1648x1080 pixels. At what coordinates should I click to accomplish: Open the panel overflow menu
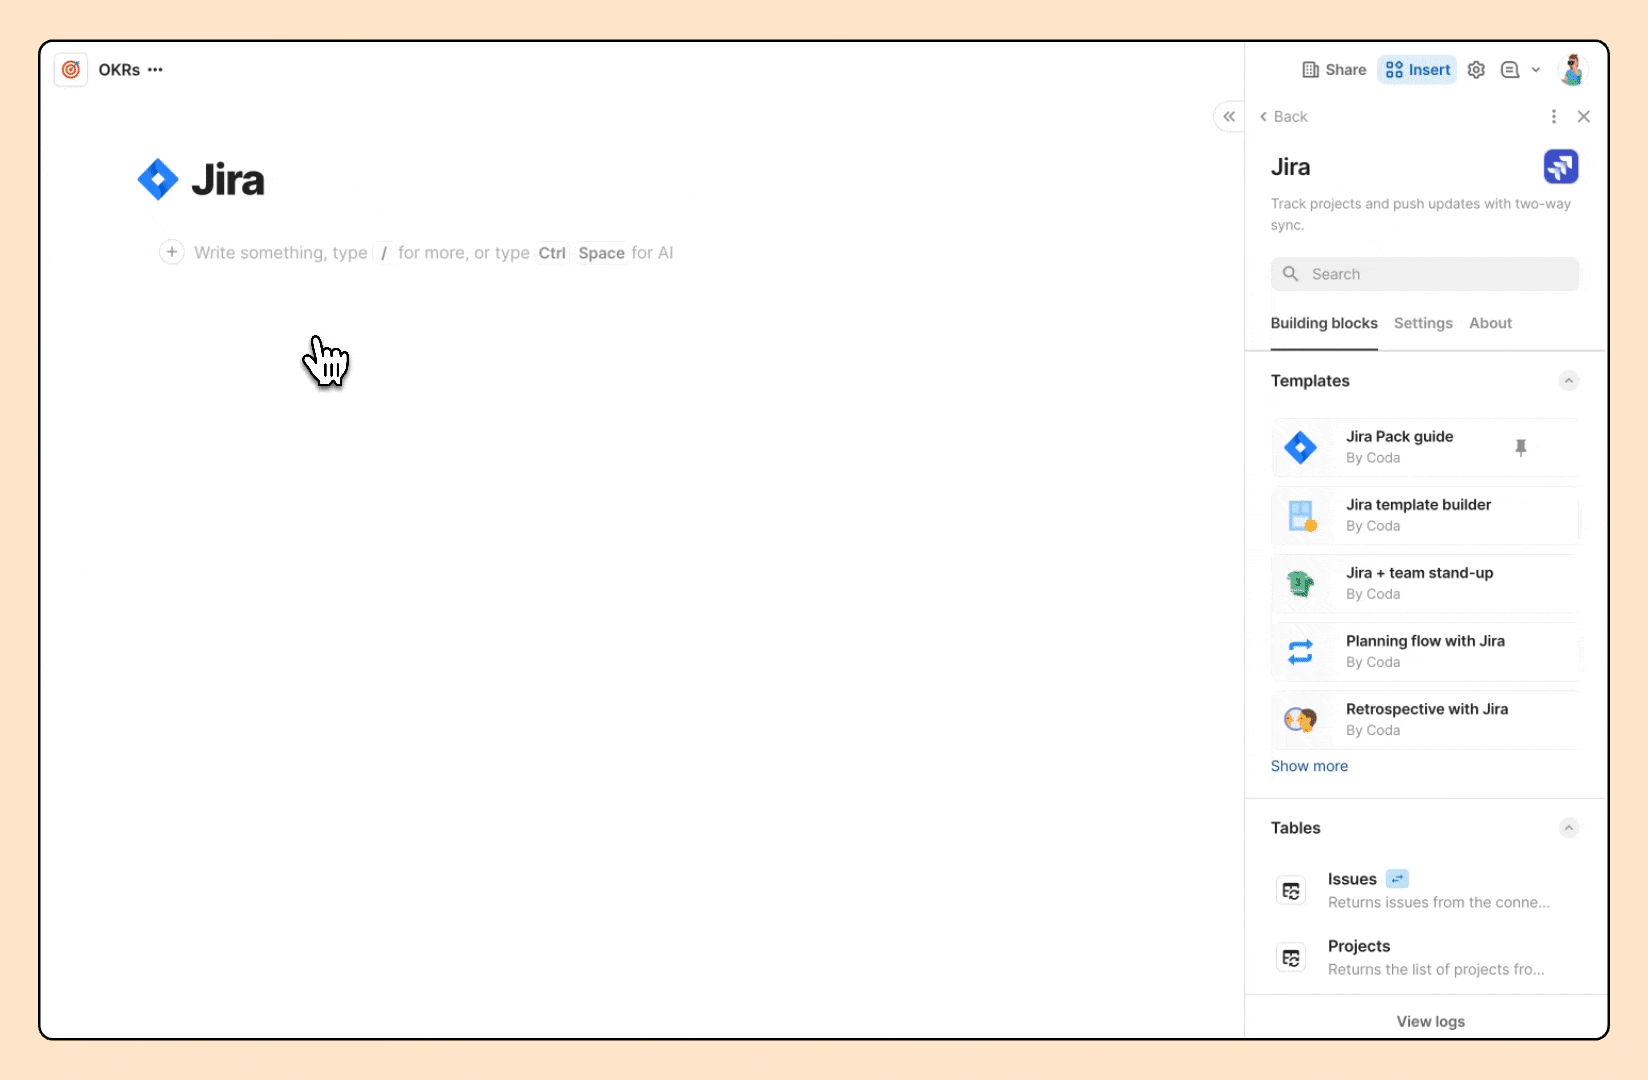(x=1553, y=116)
